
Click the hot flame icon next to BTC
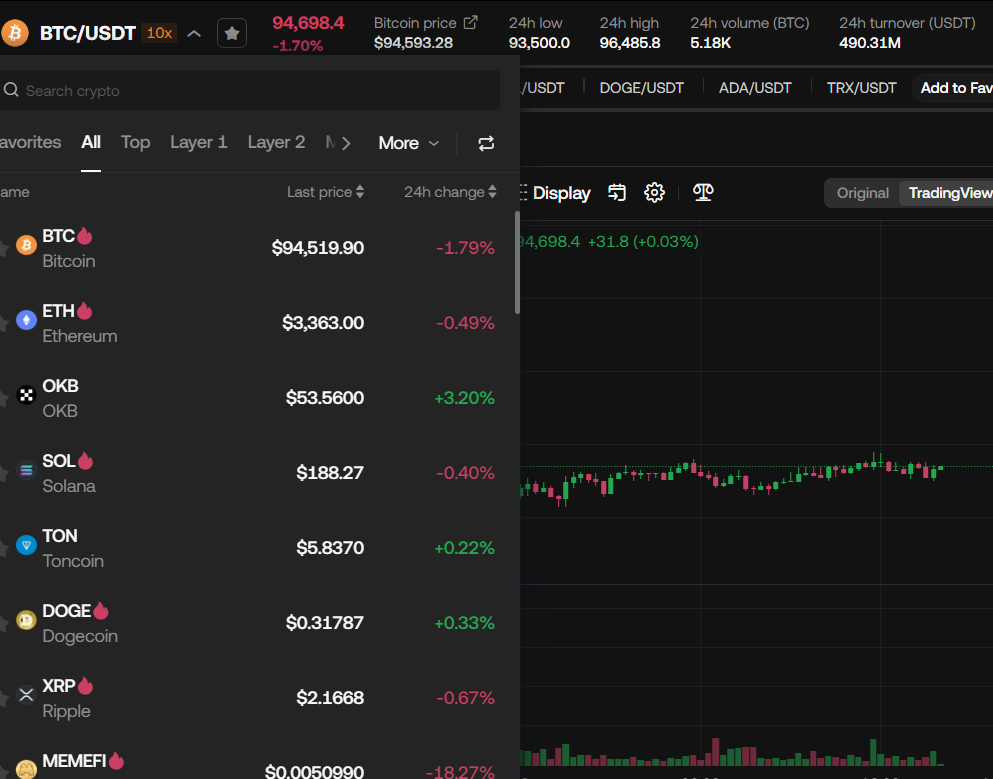click(85, 236)
